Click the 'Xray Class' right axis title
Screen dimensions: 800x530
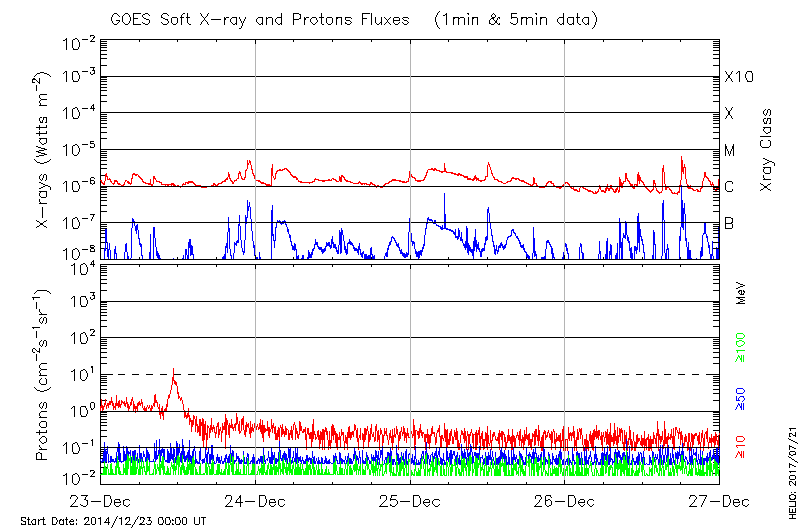click(767, 151)
